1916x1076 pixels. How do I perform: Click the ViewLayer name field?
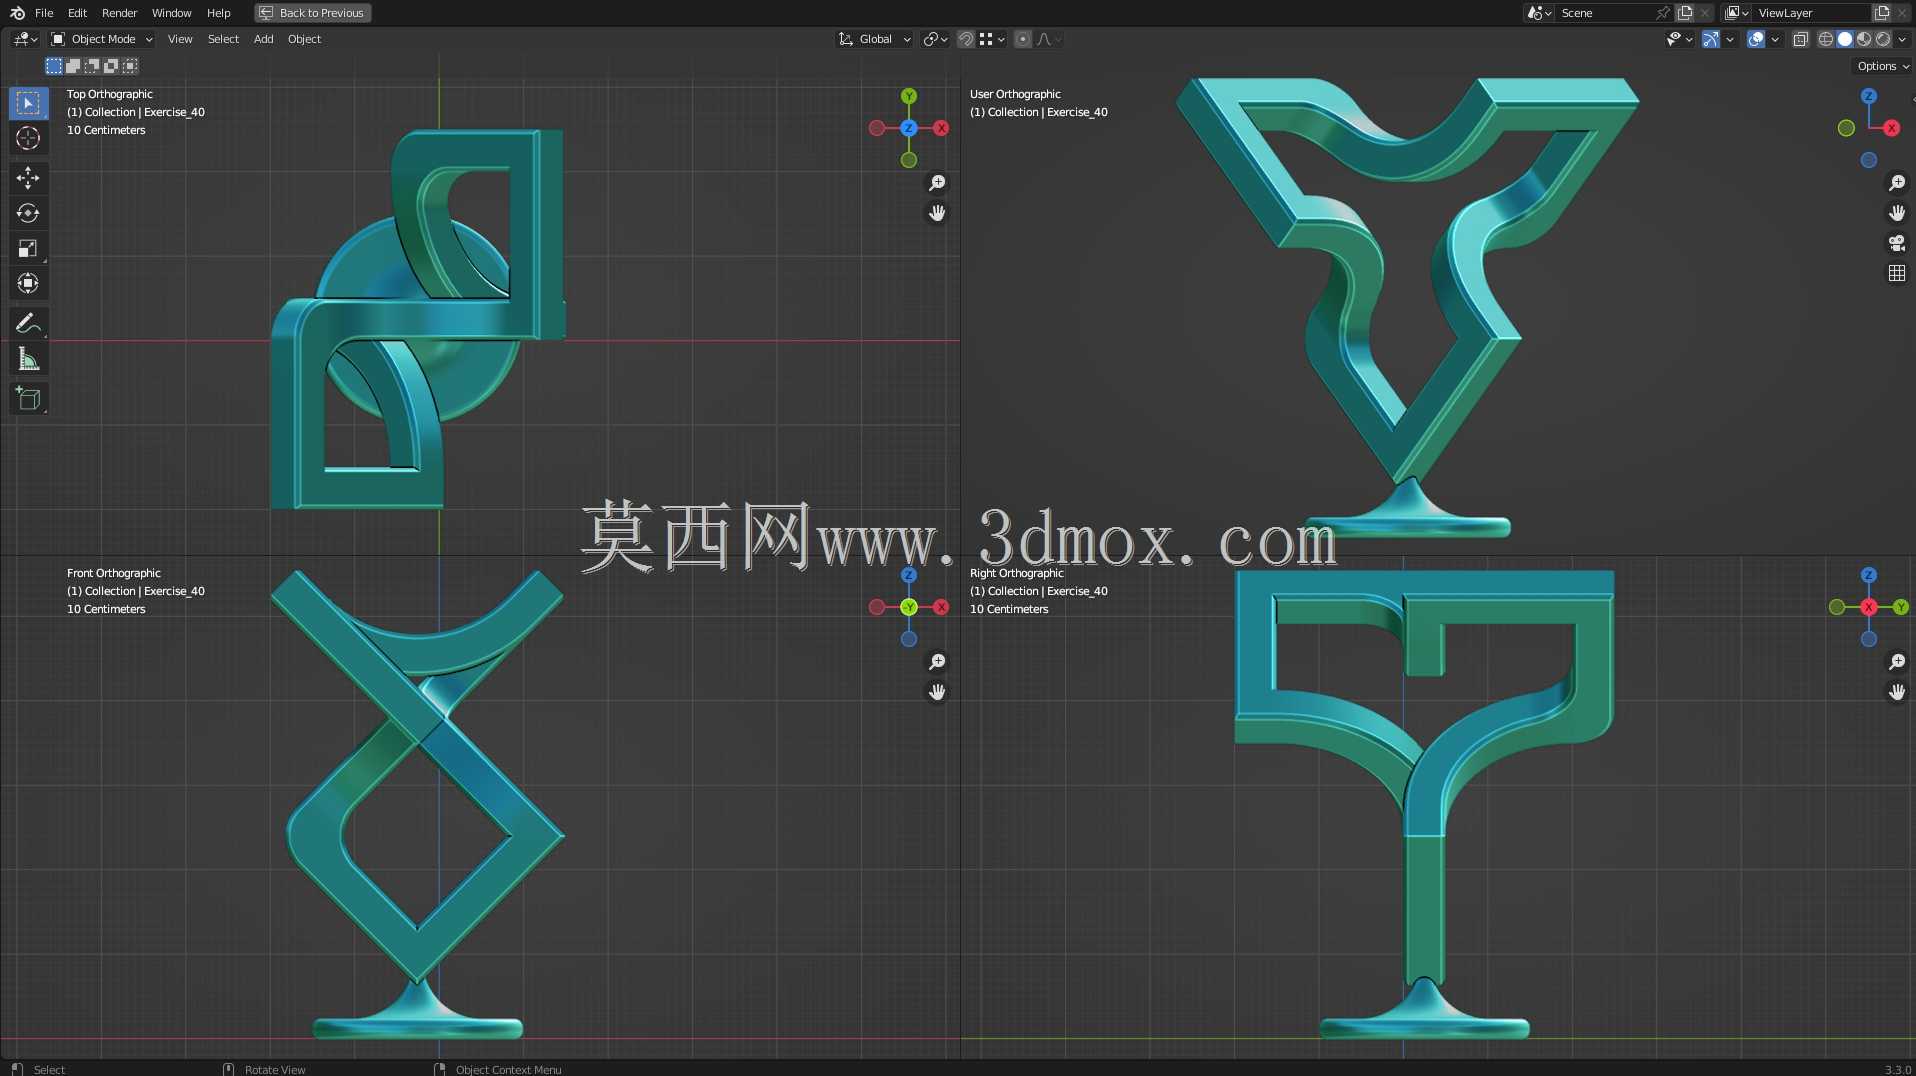point(1812,13)
